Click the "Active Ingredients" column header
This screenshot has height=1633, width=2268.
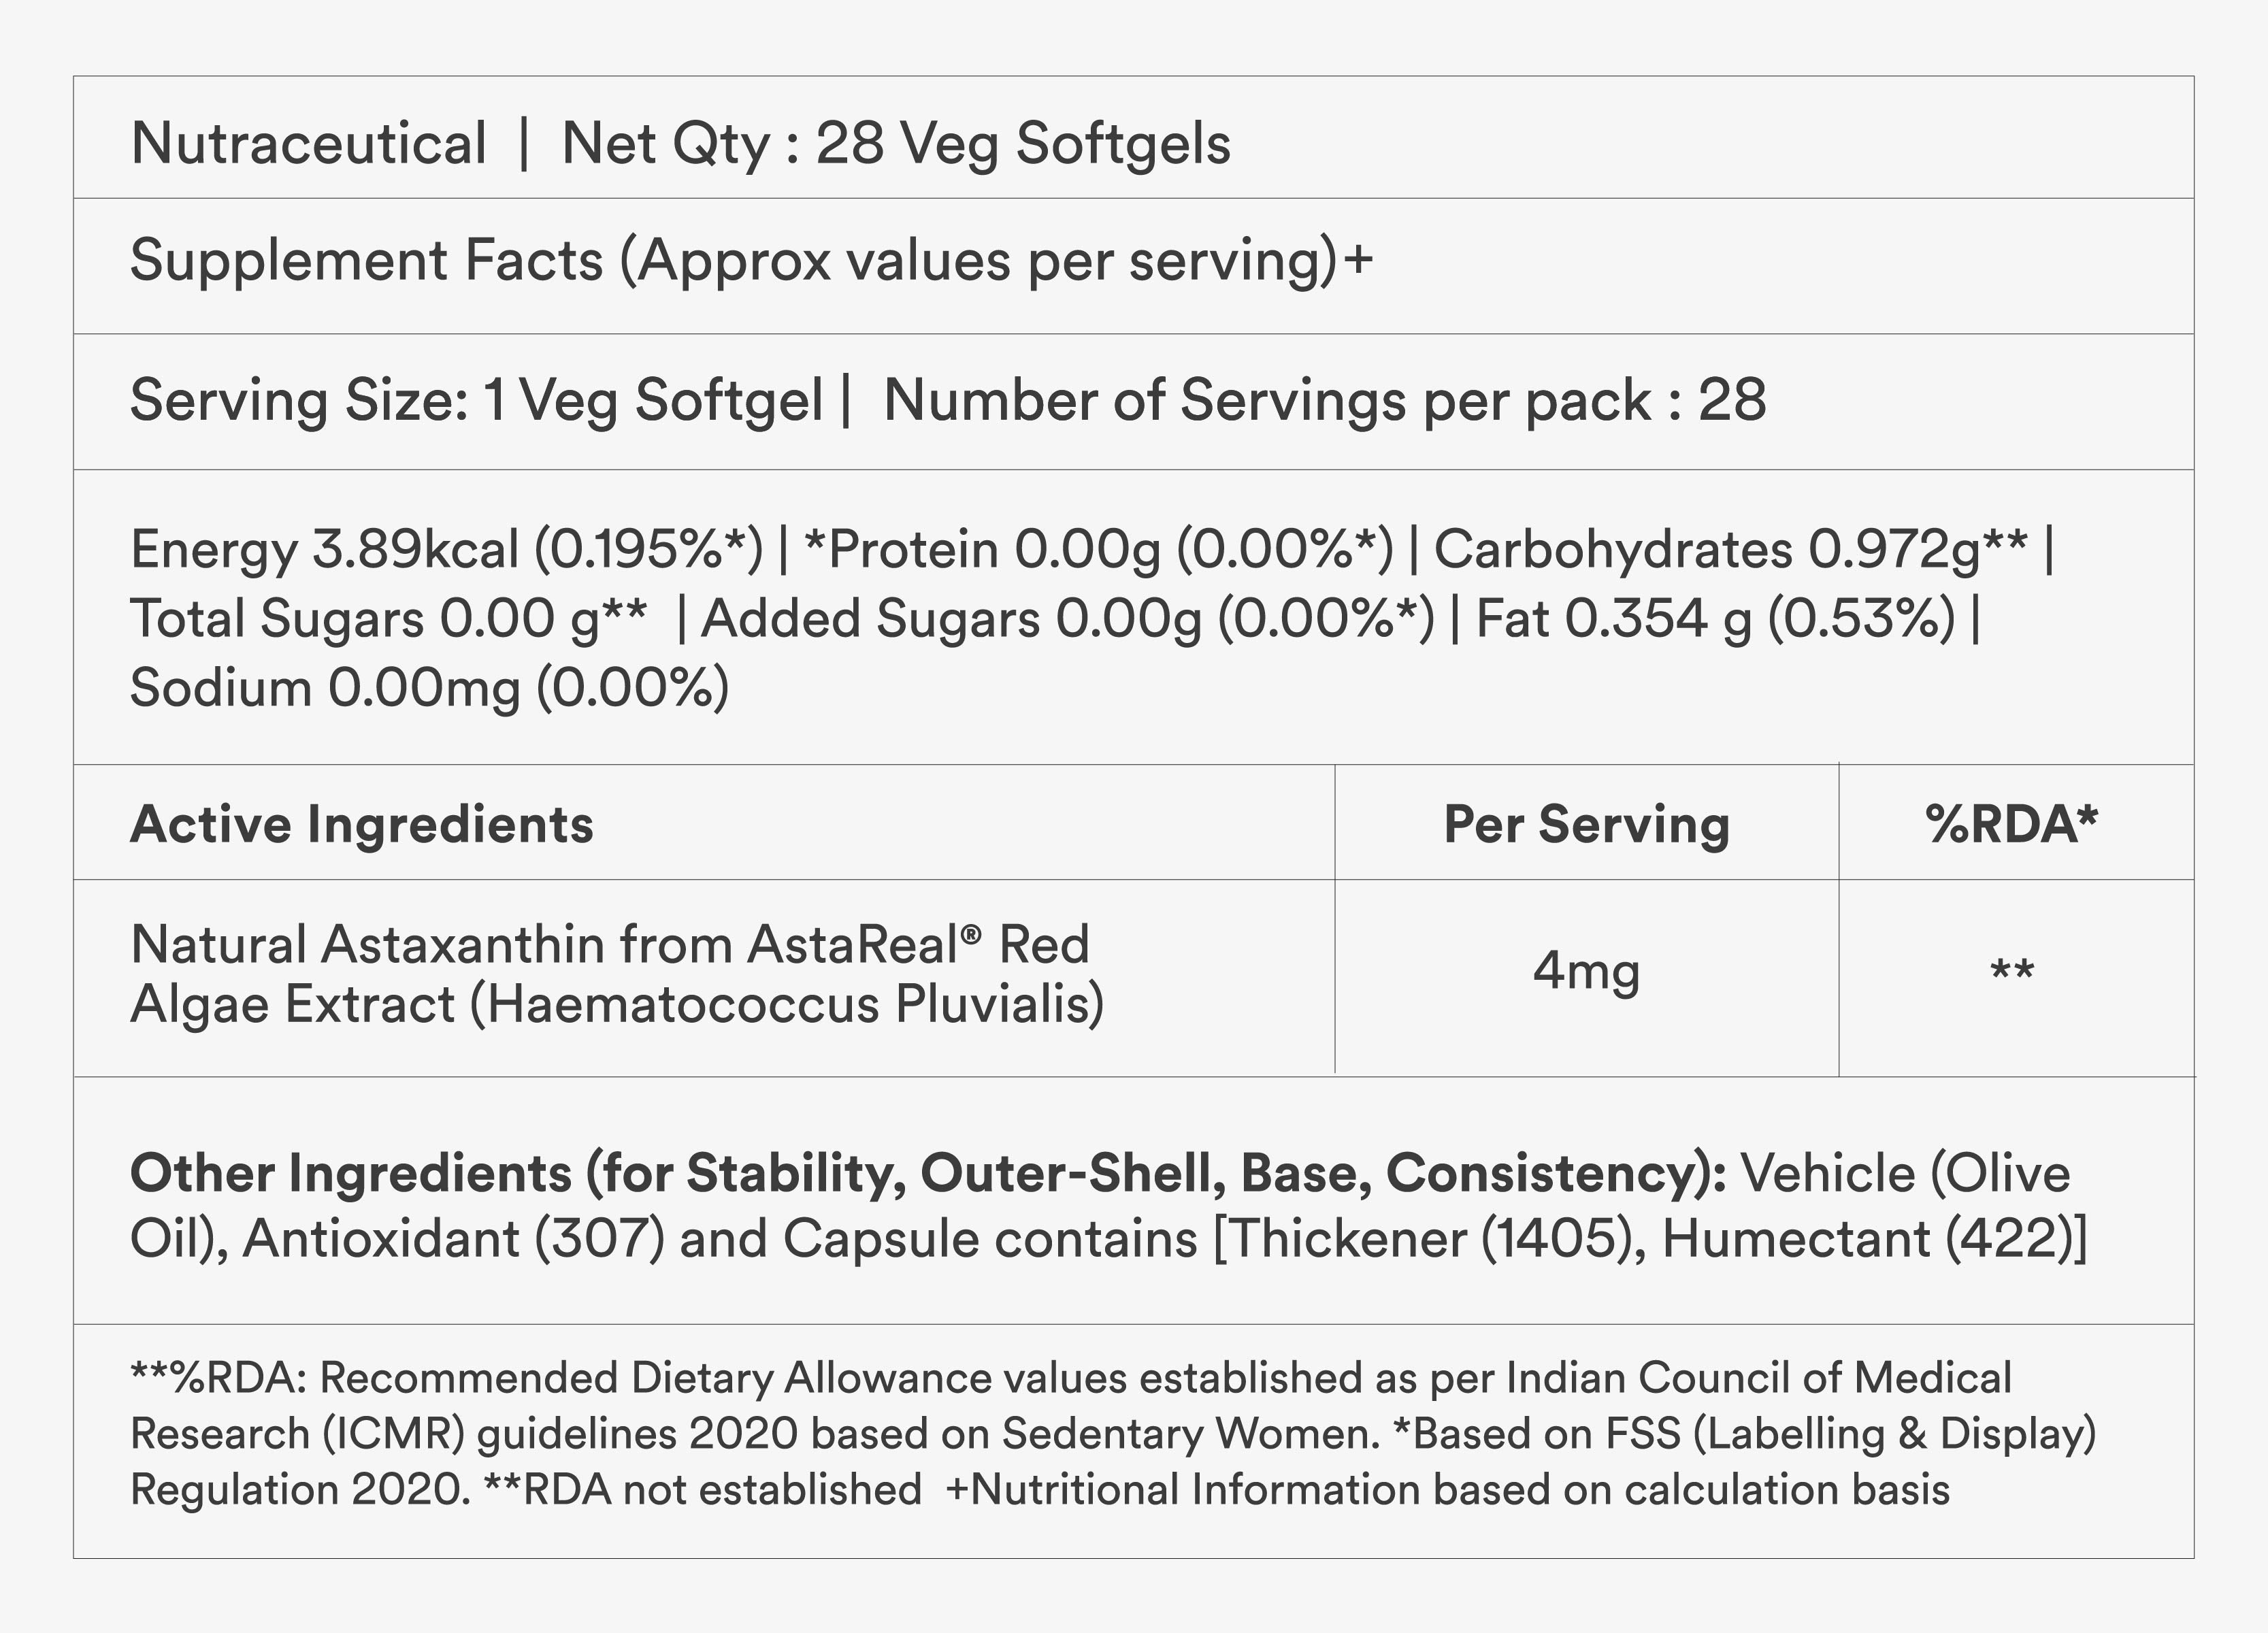point(362,825)
